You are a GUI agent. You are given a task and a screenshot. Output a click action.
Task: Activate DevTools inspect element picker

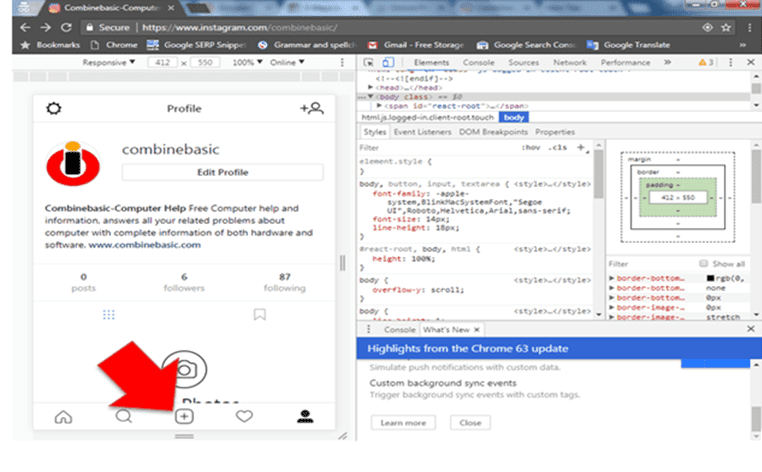point(368,62)
